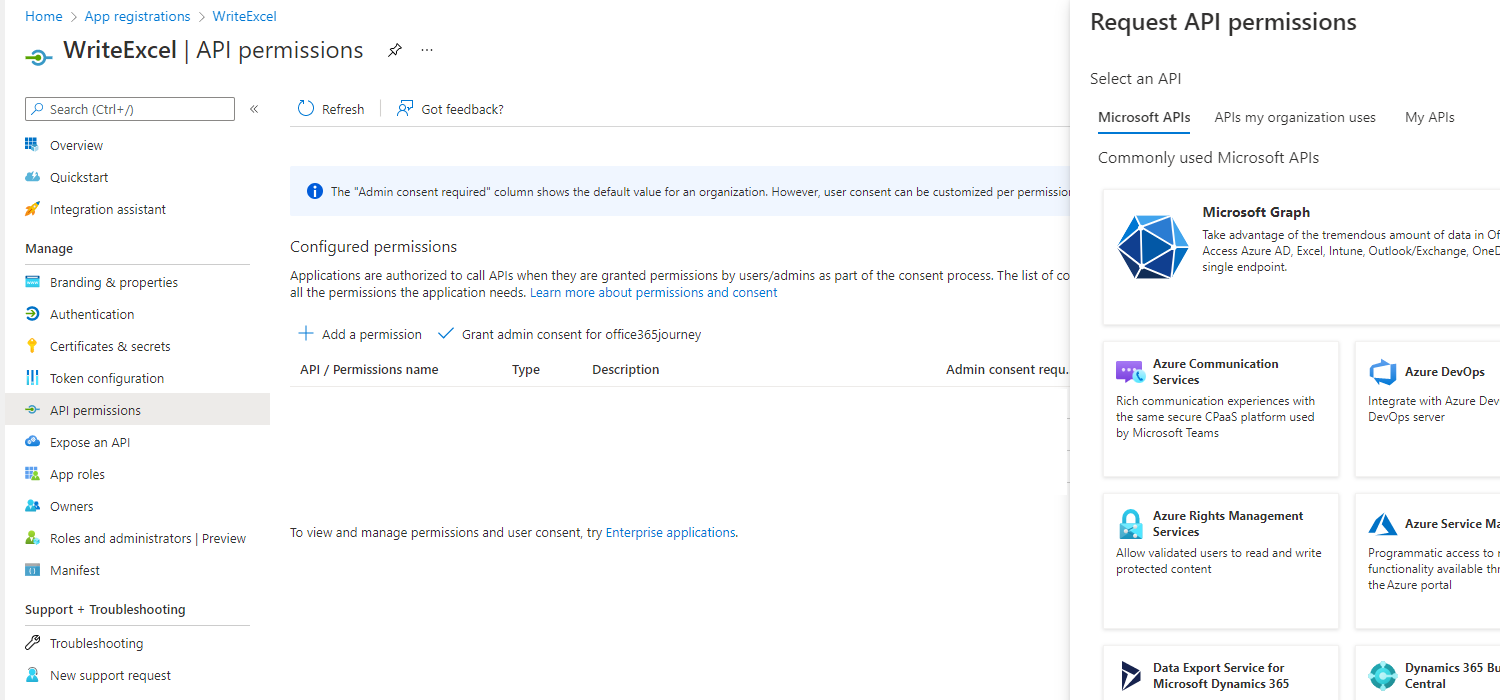The width and height of the screenshot is (1500, 700).
Task: Click the Azure Rights Management Services icon
Action: [1130, 524]
